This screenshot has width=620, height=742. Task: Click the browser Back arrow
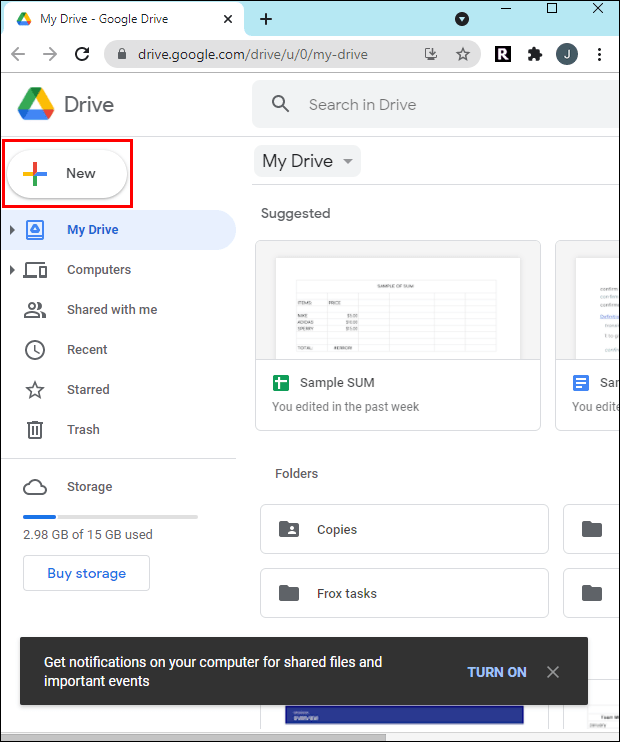click(x=18, y=54)
